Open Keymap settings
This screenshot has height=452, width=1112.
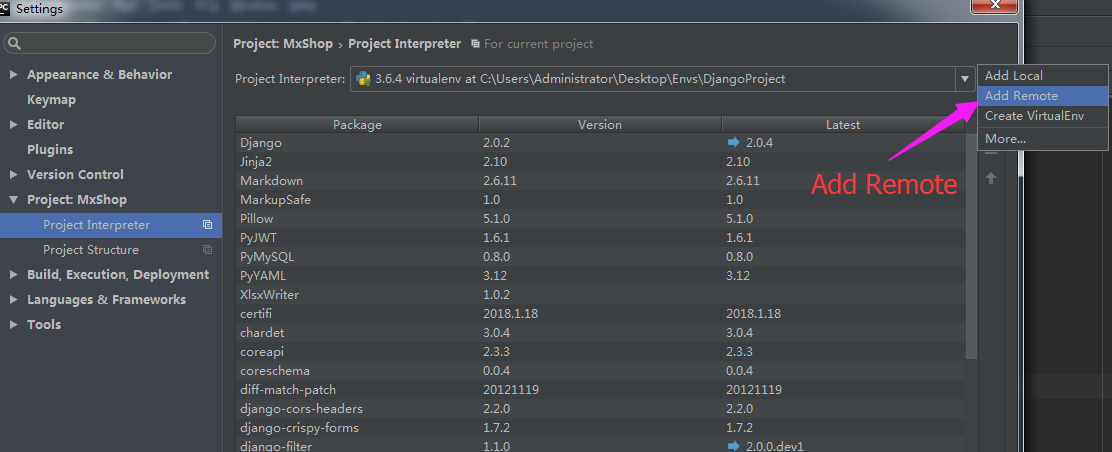click(51, 100)
